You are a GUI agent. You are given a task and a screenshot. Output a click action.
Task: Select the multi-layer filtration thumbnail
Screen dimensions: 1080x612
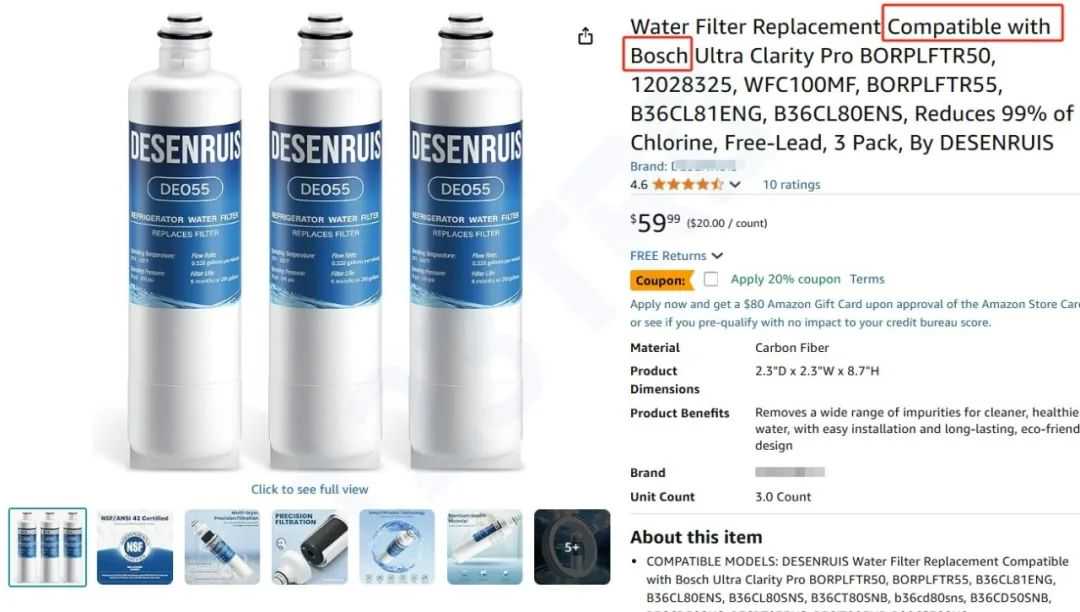point(222,547)
